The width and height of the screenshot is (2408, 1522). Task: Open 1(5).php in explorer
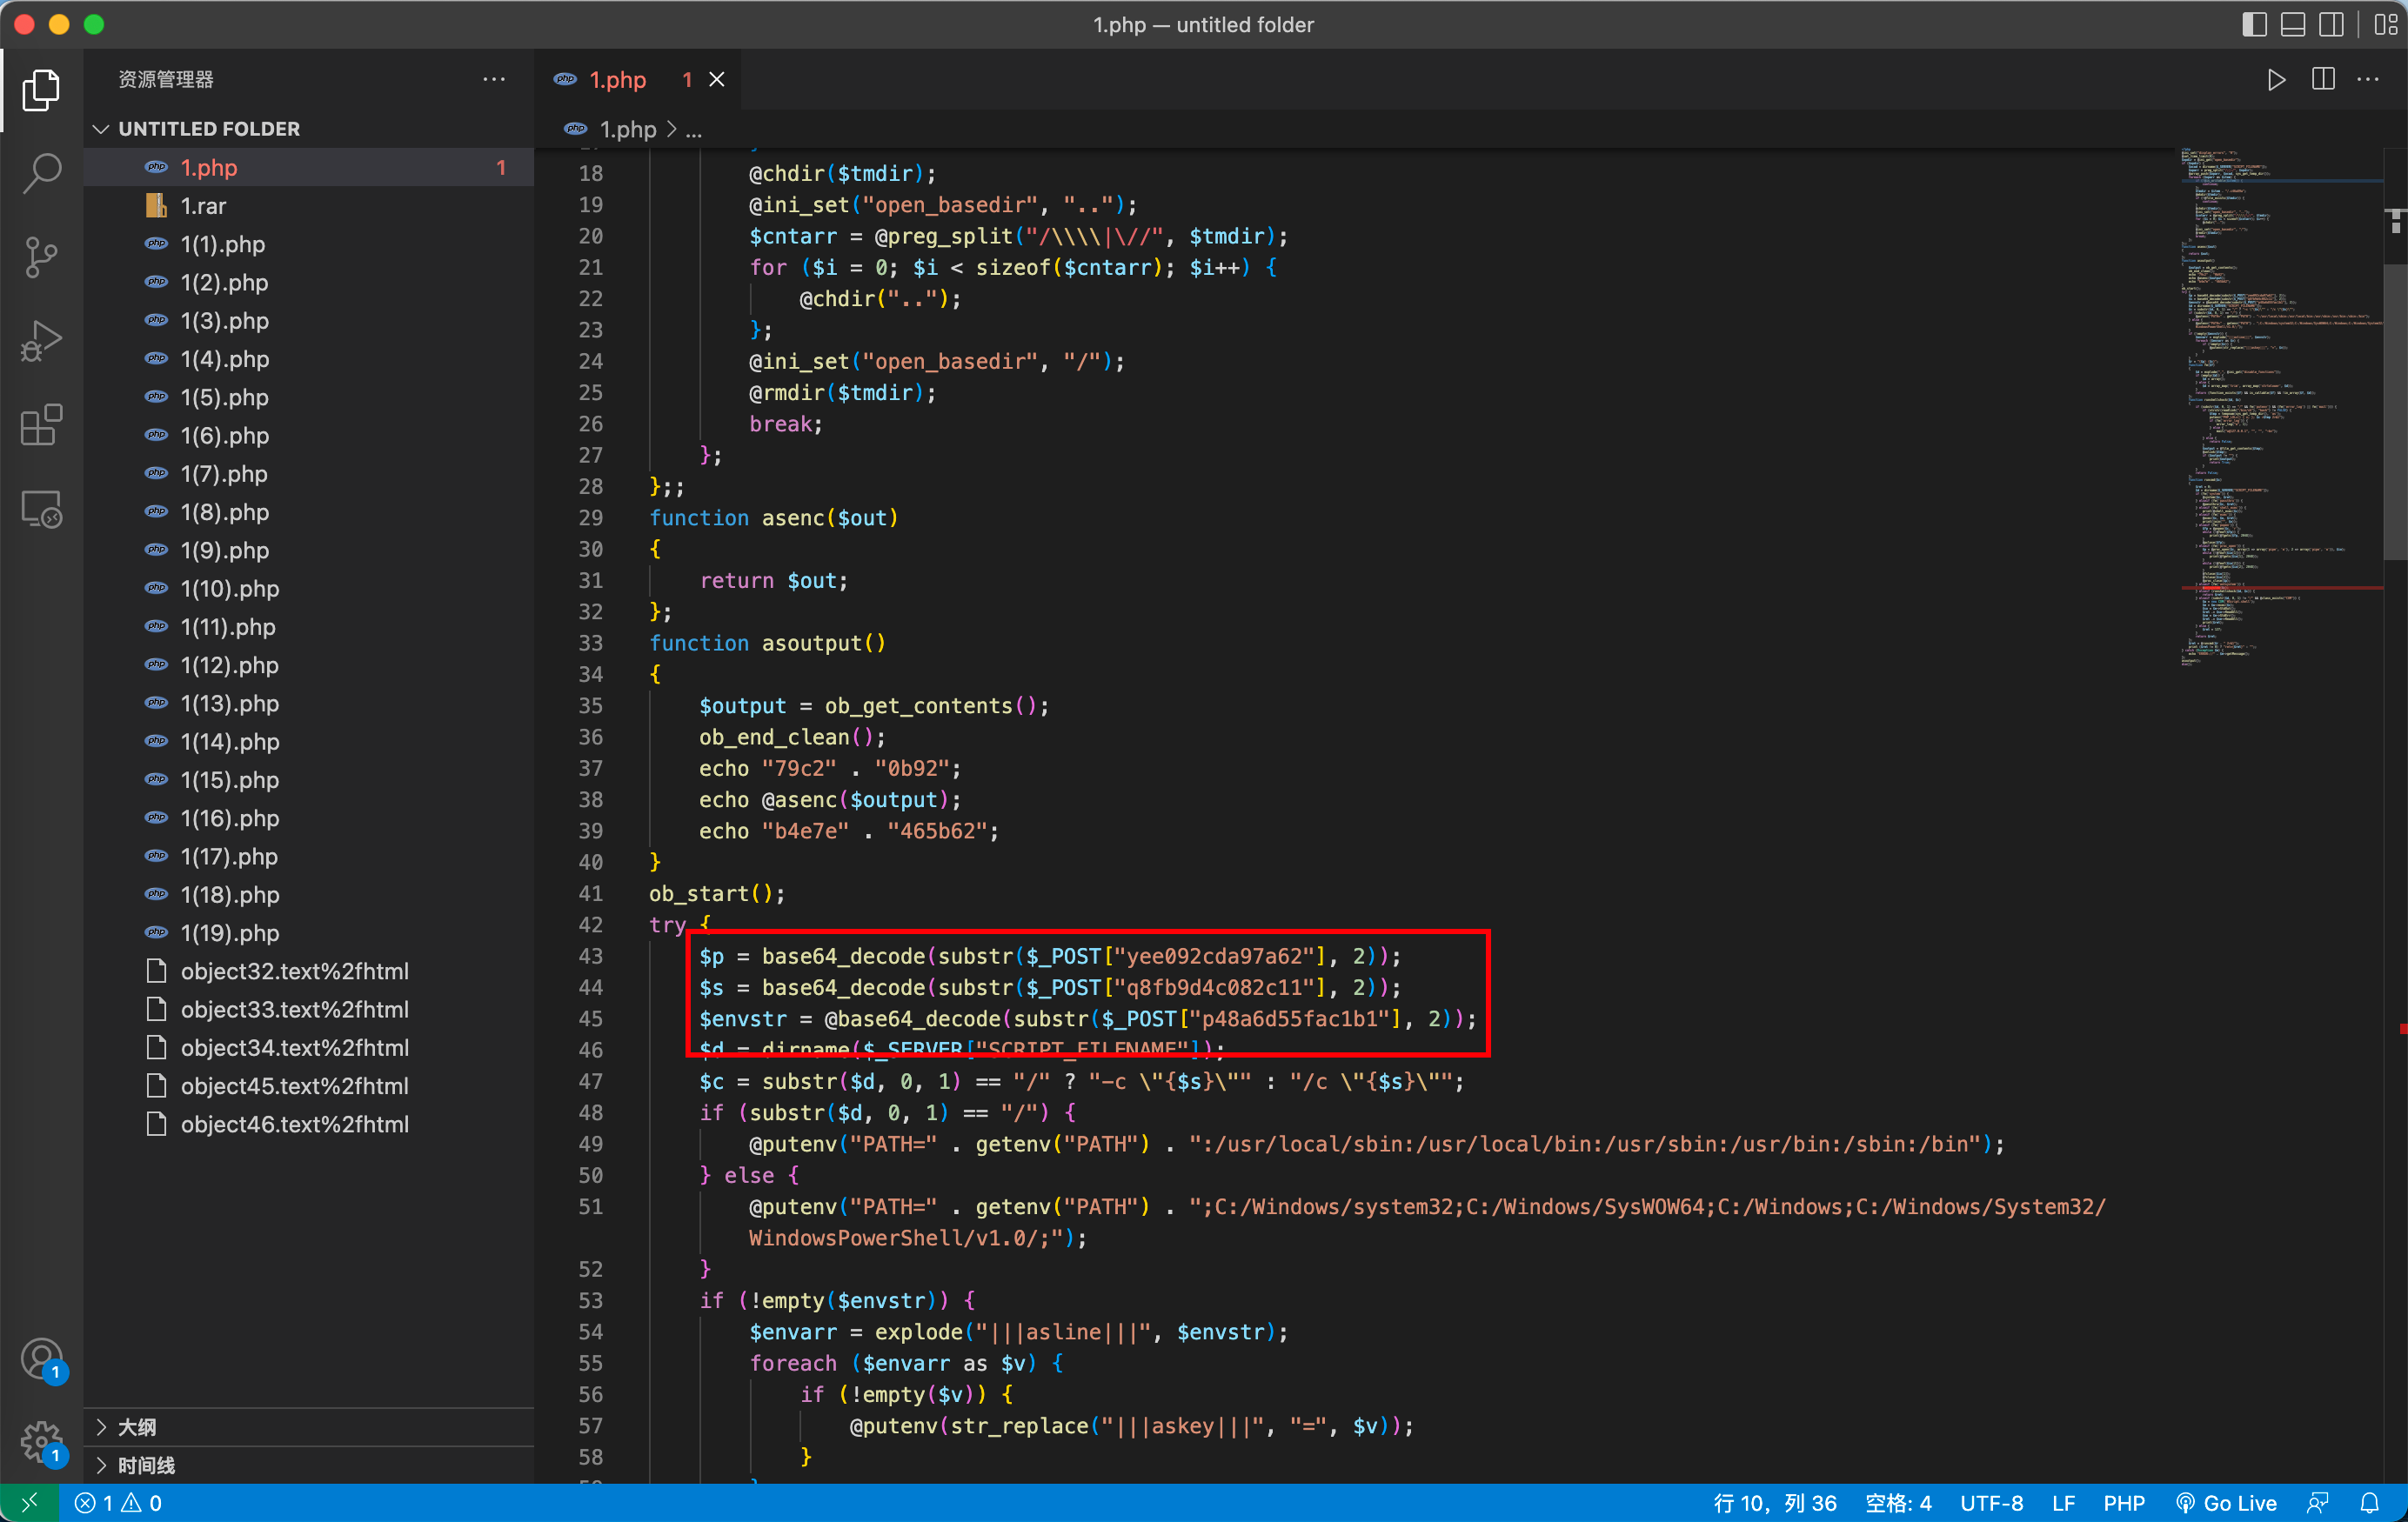point(309,397)
